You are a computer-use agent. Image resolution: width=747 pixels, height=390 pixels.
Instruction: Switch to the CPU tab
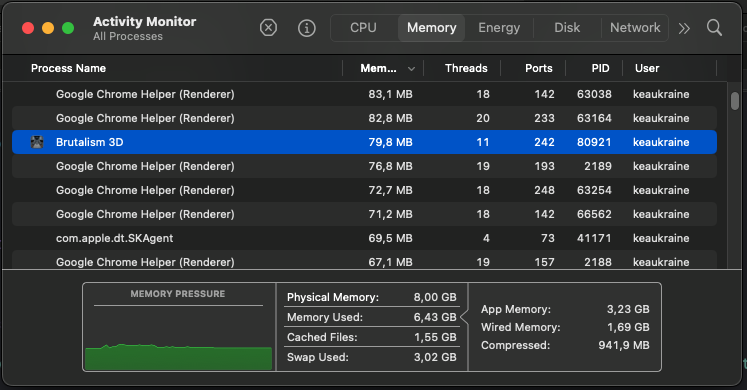[x=363, y=28]
